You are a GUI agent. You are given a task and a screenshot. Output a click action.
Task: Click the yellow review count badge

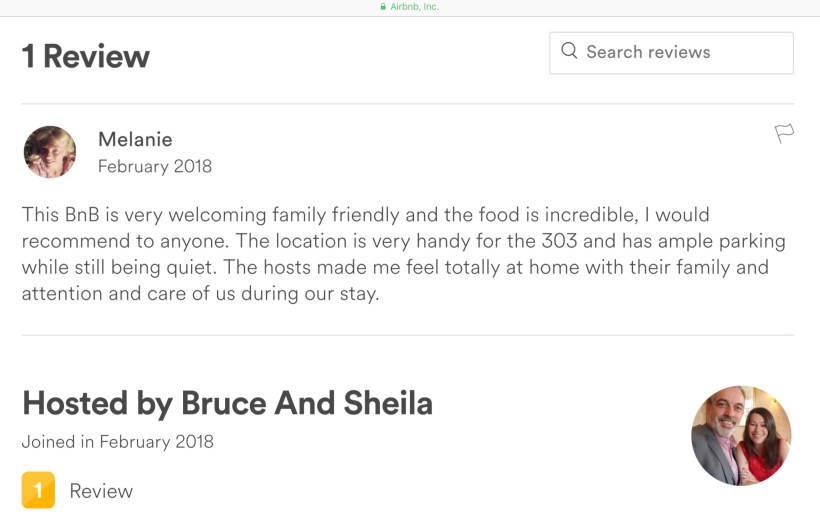point(38,490)
